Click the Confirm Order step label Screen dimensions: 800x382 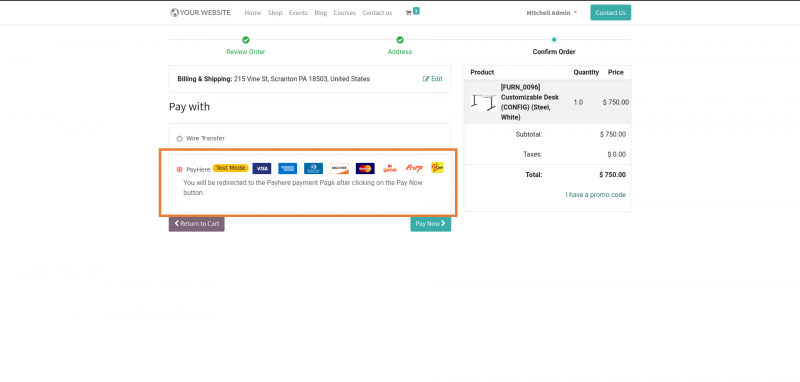(554, 52)
